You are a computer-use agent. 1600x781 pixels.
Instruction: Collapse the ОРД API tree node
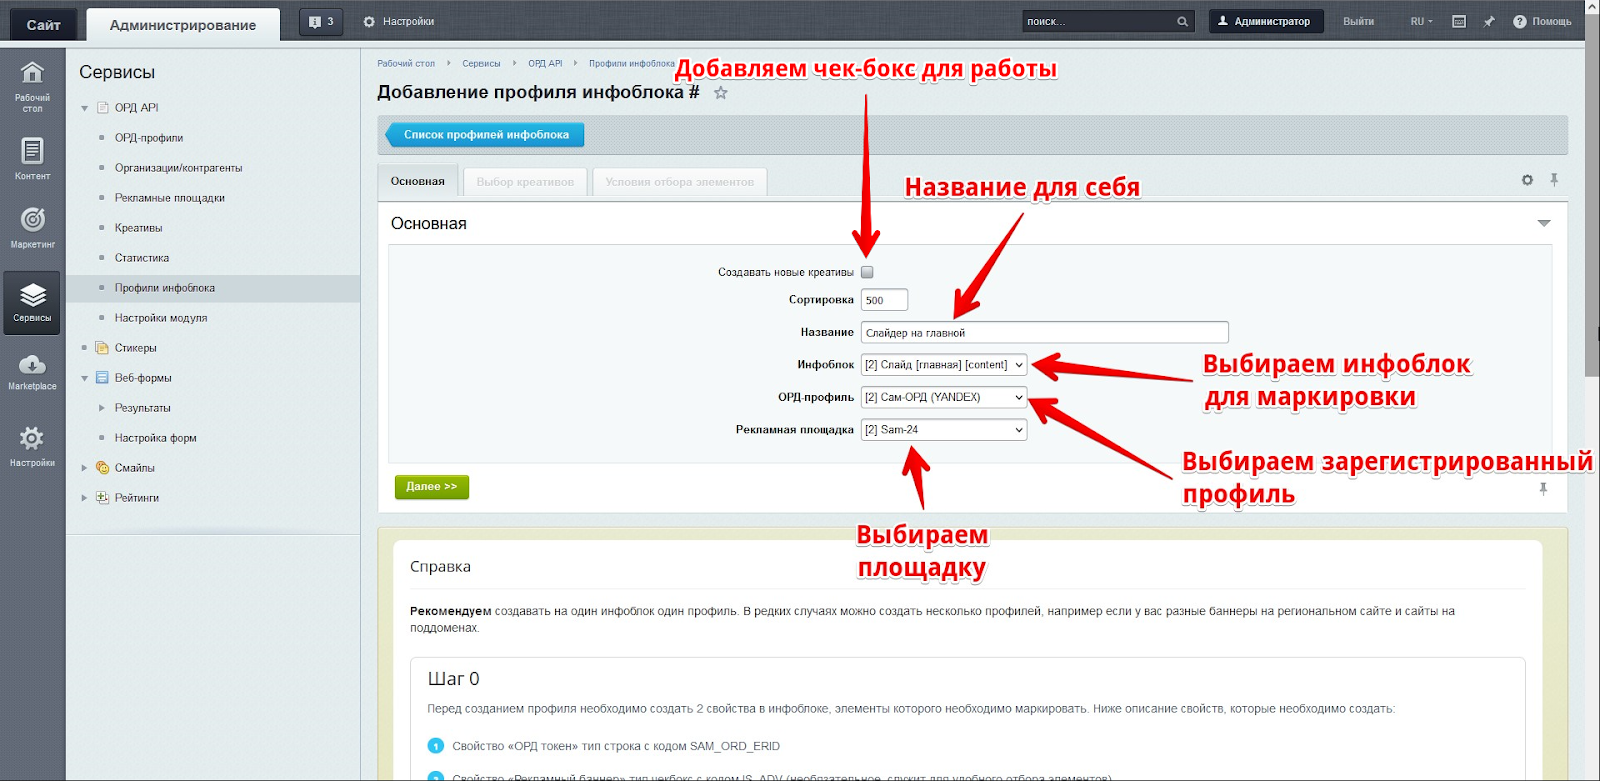84,108
